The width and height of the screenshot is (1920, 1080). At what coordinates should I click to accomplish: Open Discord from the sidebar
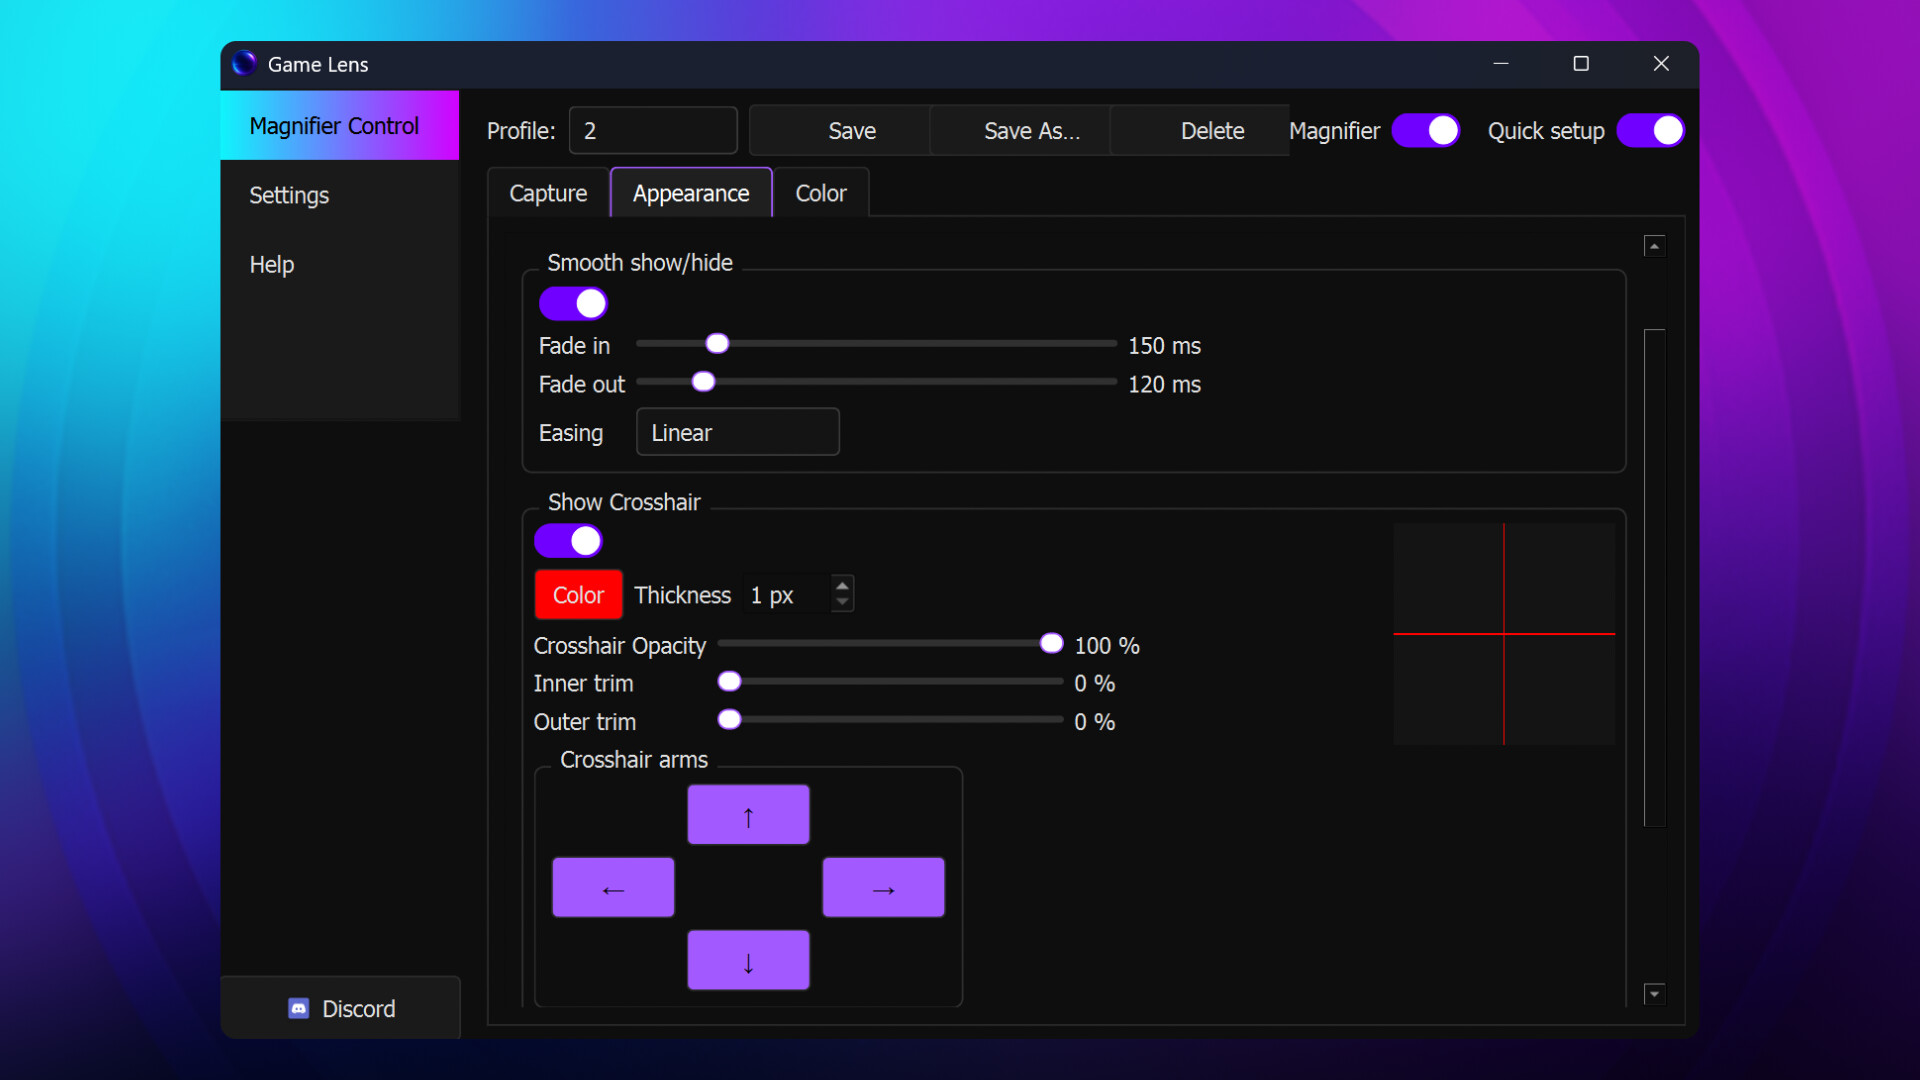[341, 1008]
